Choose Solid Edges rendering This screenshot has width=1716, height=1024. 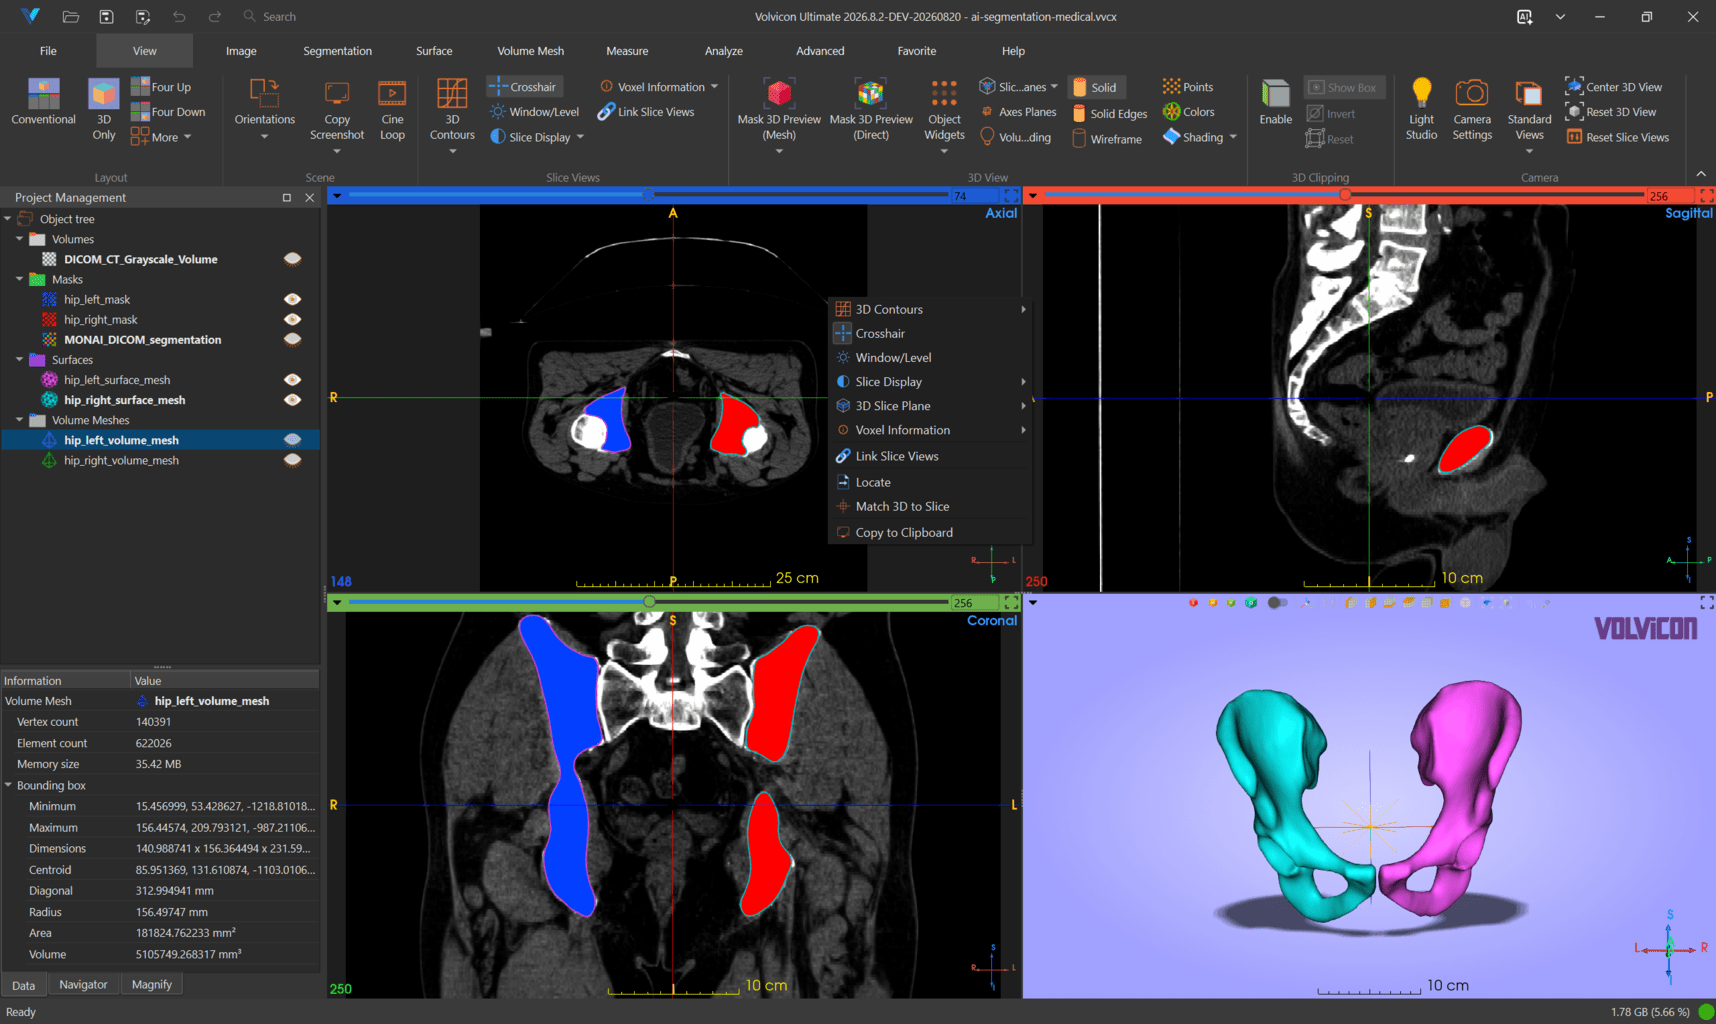(x=1109, y=114)
